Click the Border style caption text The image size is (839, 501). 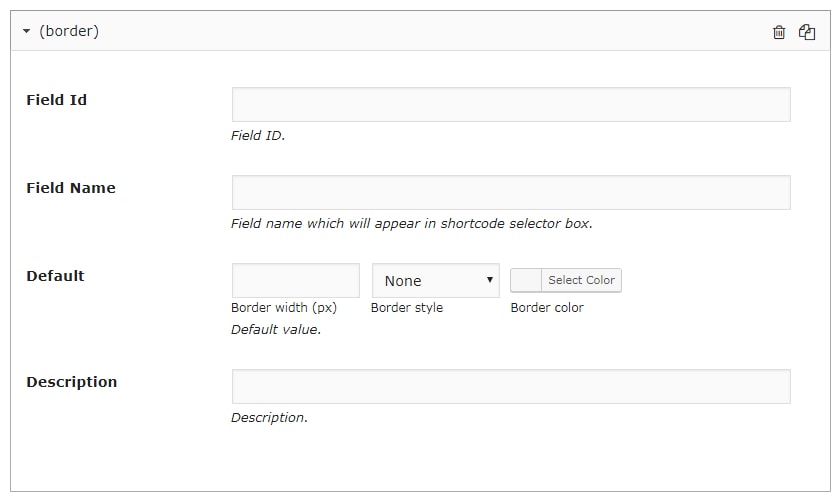[x=407, y=308]
